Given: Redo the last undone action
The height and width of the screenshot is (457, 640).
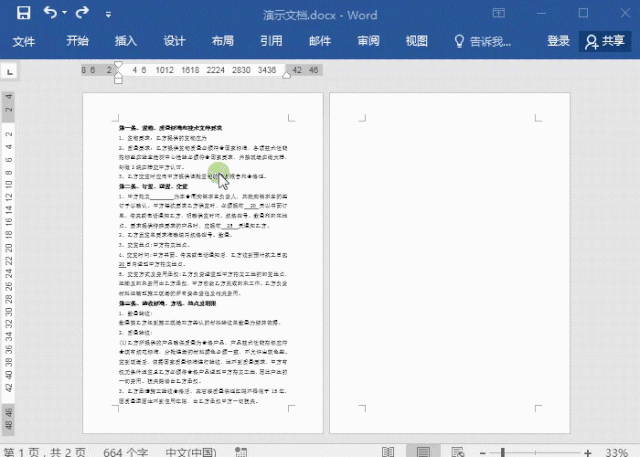Looking at the screenshot, I should click(82, 13).
